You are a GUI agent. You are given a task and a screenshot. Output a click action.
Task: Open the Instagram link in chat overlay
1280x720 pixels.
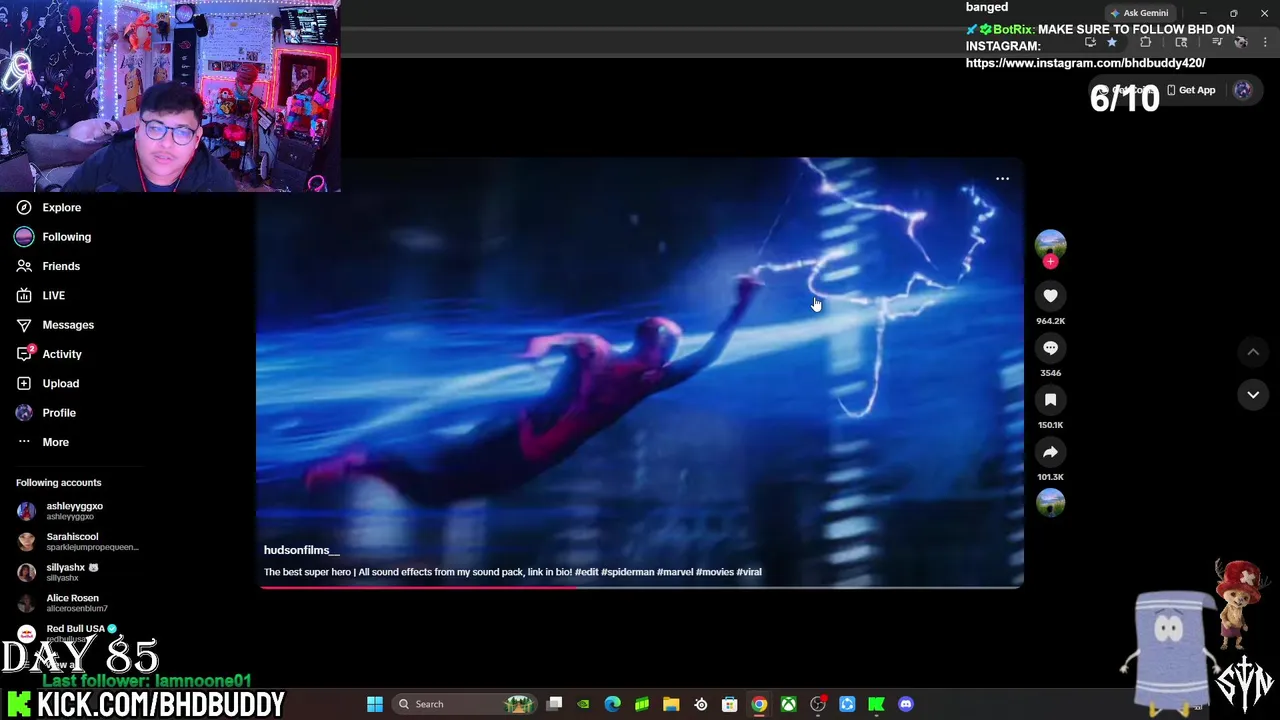(1085, 63)
